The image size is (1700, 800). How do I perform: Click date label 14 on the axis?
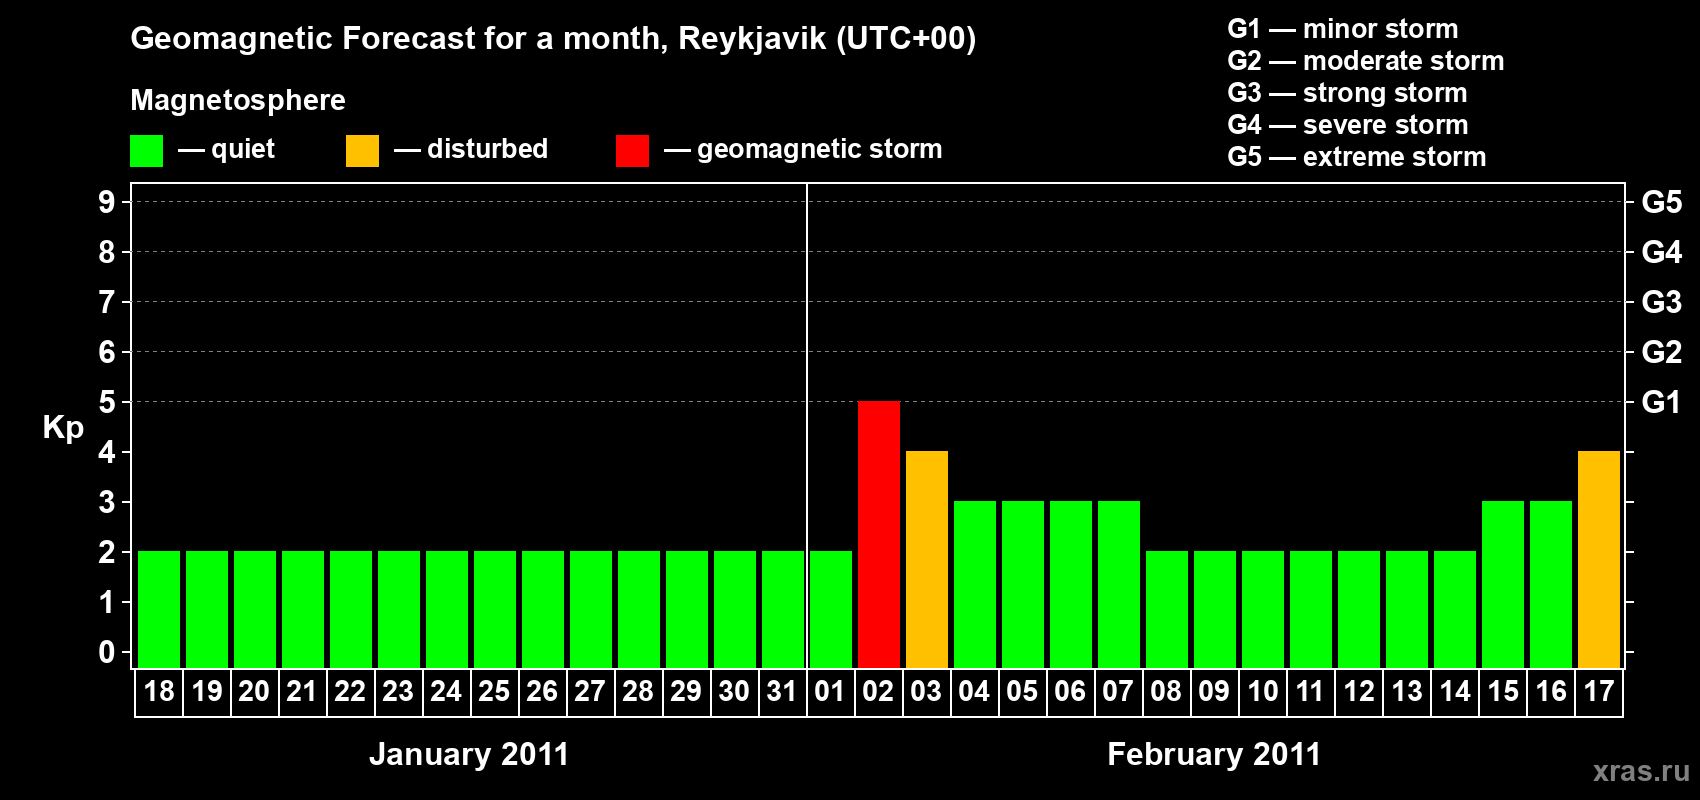[x=1455, y=691]
